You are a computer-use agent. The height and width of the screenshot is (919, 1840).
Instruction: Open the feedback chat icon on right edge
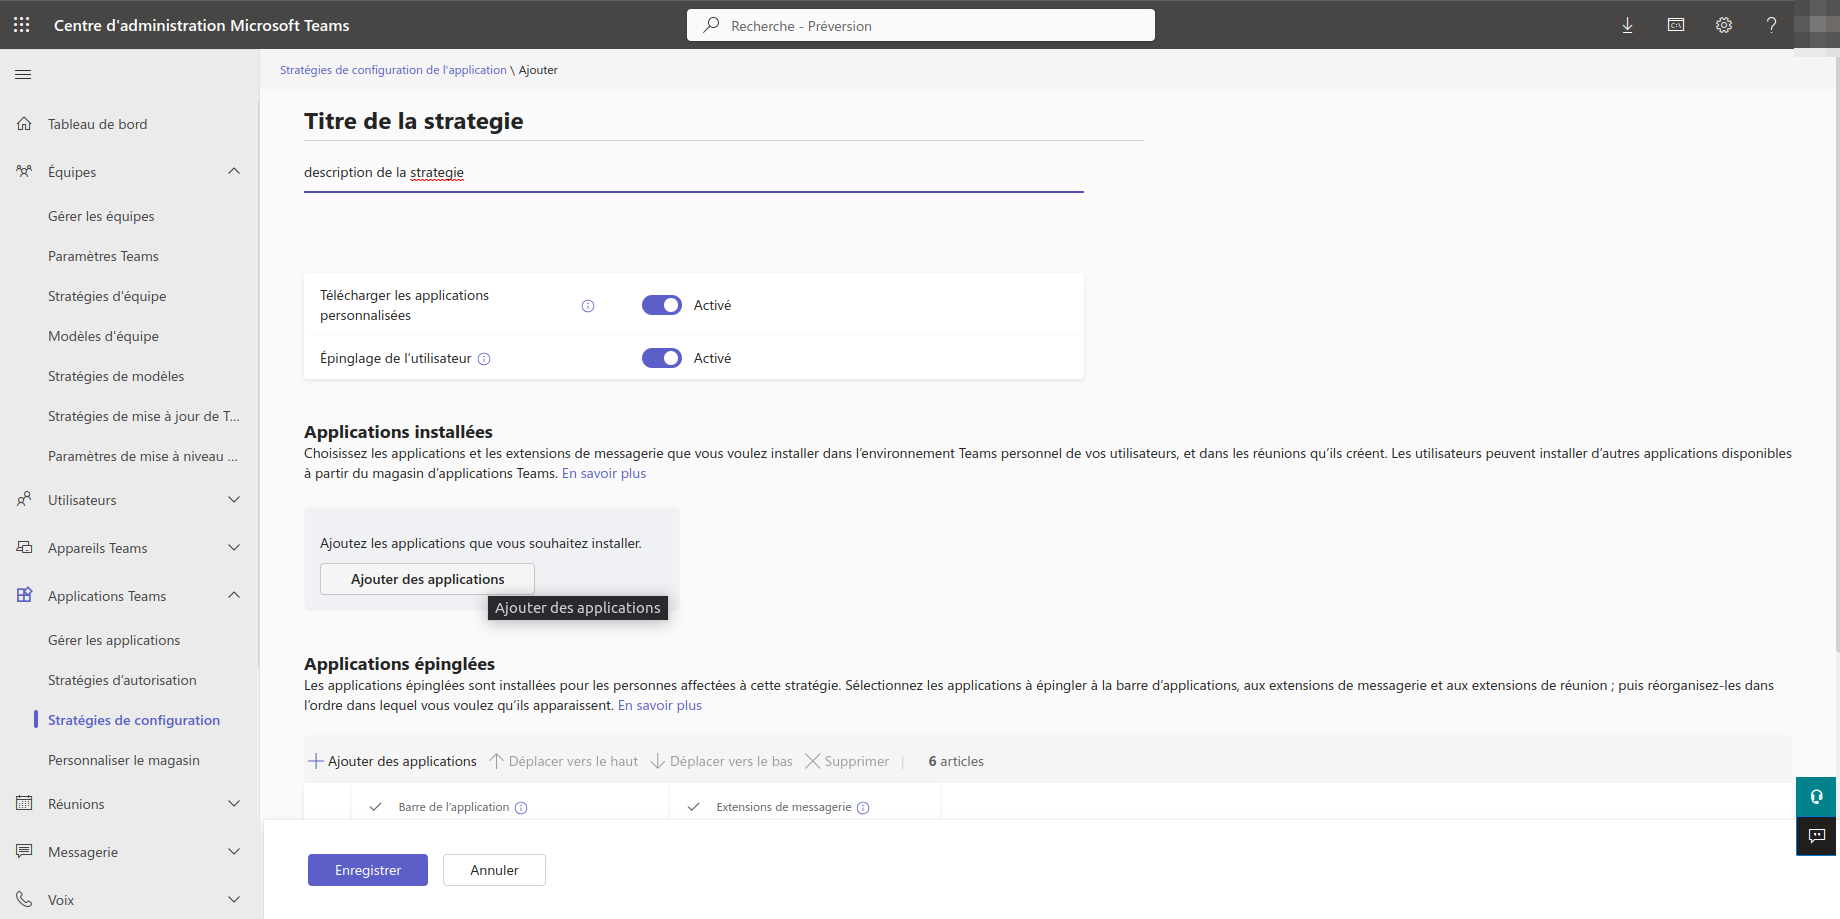pos(1816,836)
